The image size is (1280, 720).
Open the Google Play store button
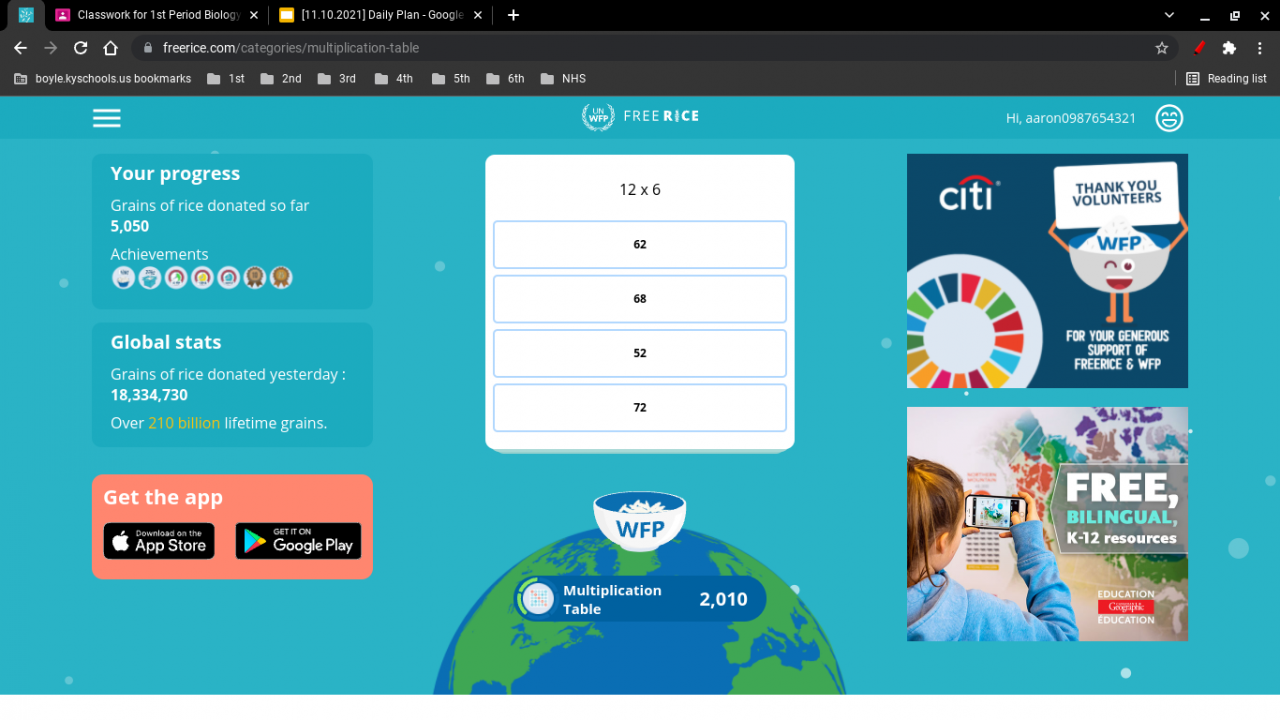[298, 541]
